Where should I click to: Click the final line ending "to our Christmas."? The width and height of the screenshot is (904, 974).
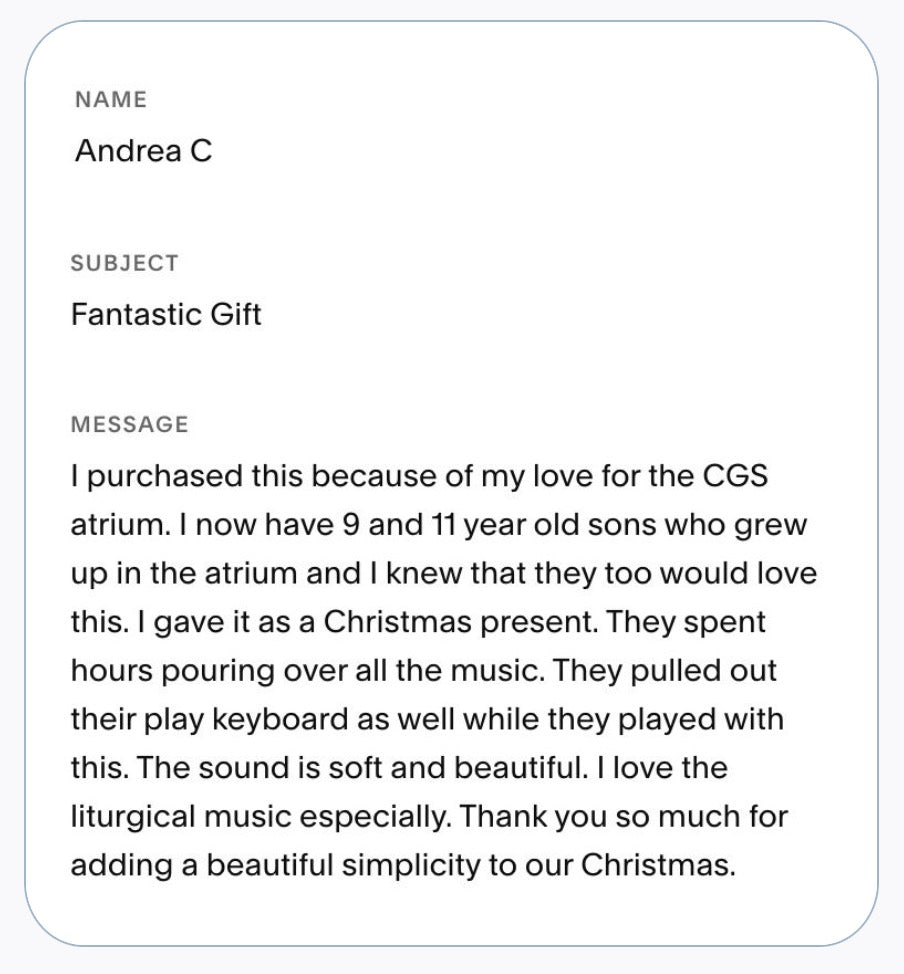point(402,864)
